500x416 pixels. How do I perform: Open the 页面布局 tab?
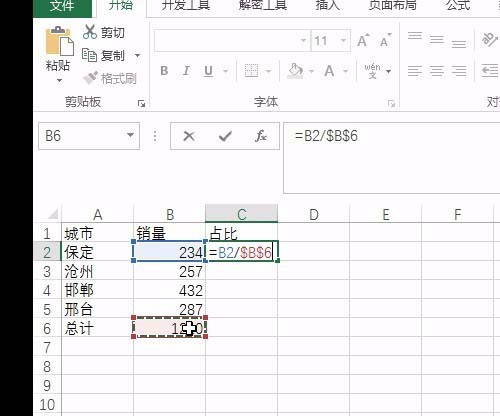393,5
